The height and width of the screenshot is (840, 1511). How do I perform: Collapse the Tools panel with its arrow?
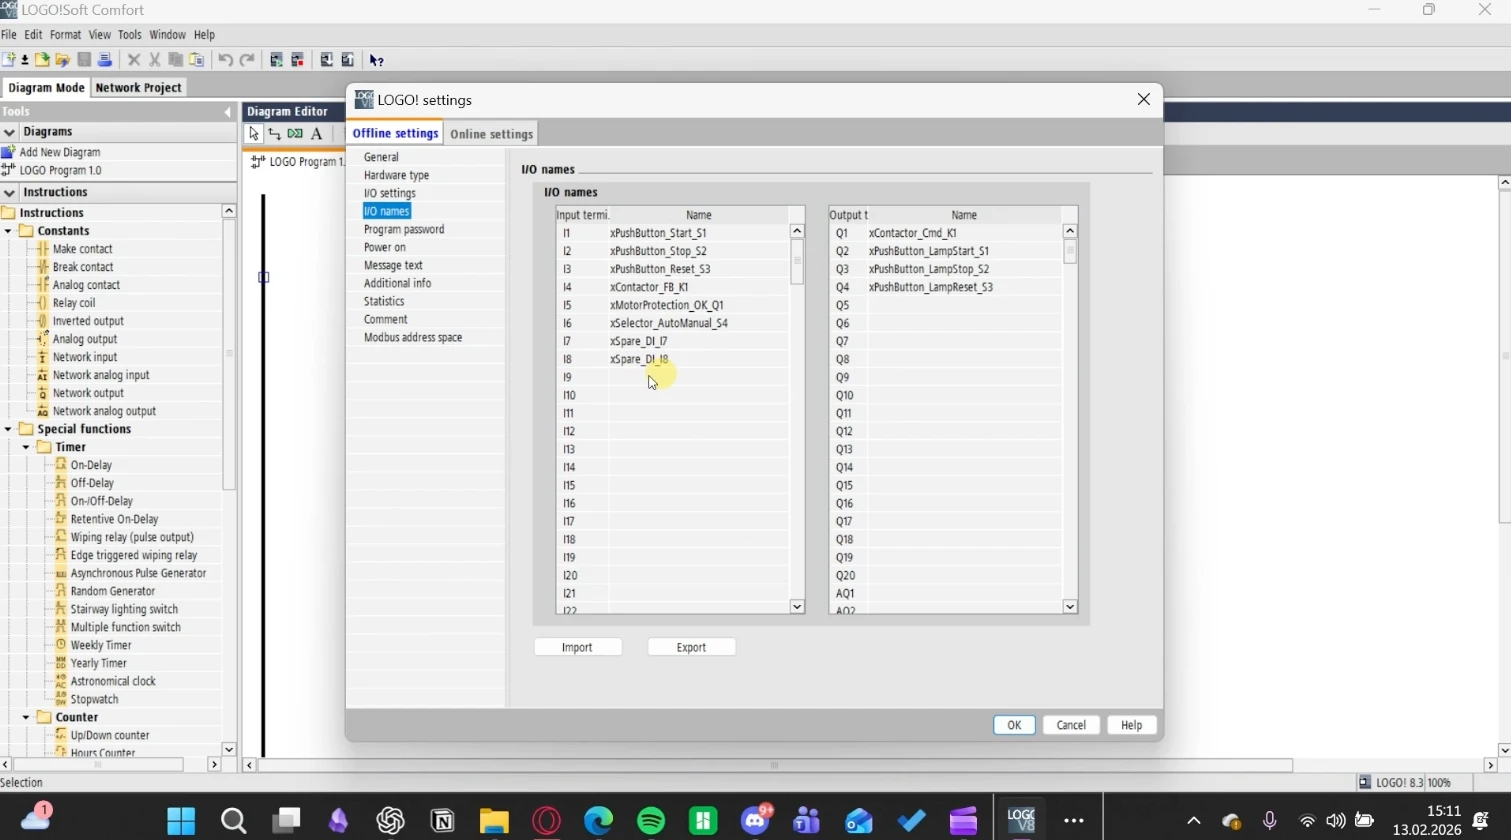click(x=228, y=112)
